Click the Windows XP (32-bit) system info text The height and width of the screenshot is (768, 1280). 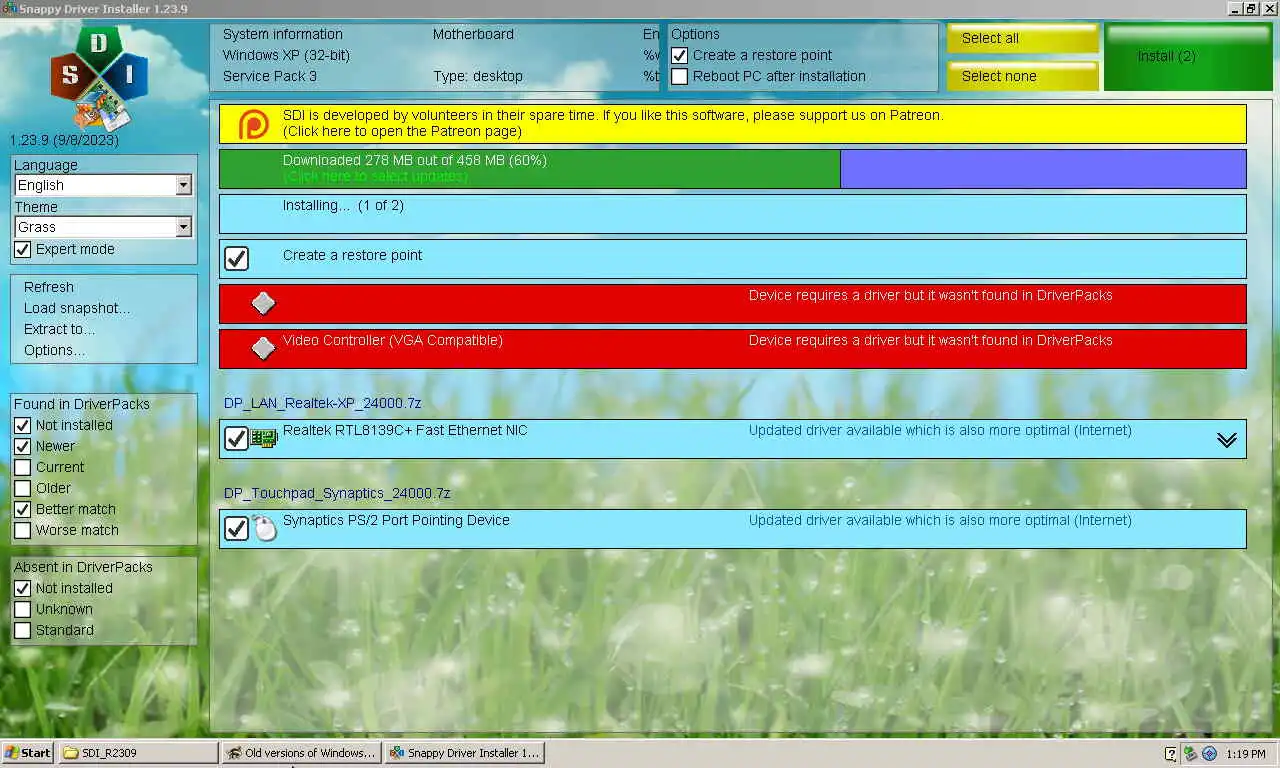click(286, 55)
